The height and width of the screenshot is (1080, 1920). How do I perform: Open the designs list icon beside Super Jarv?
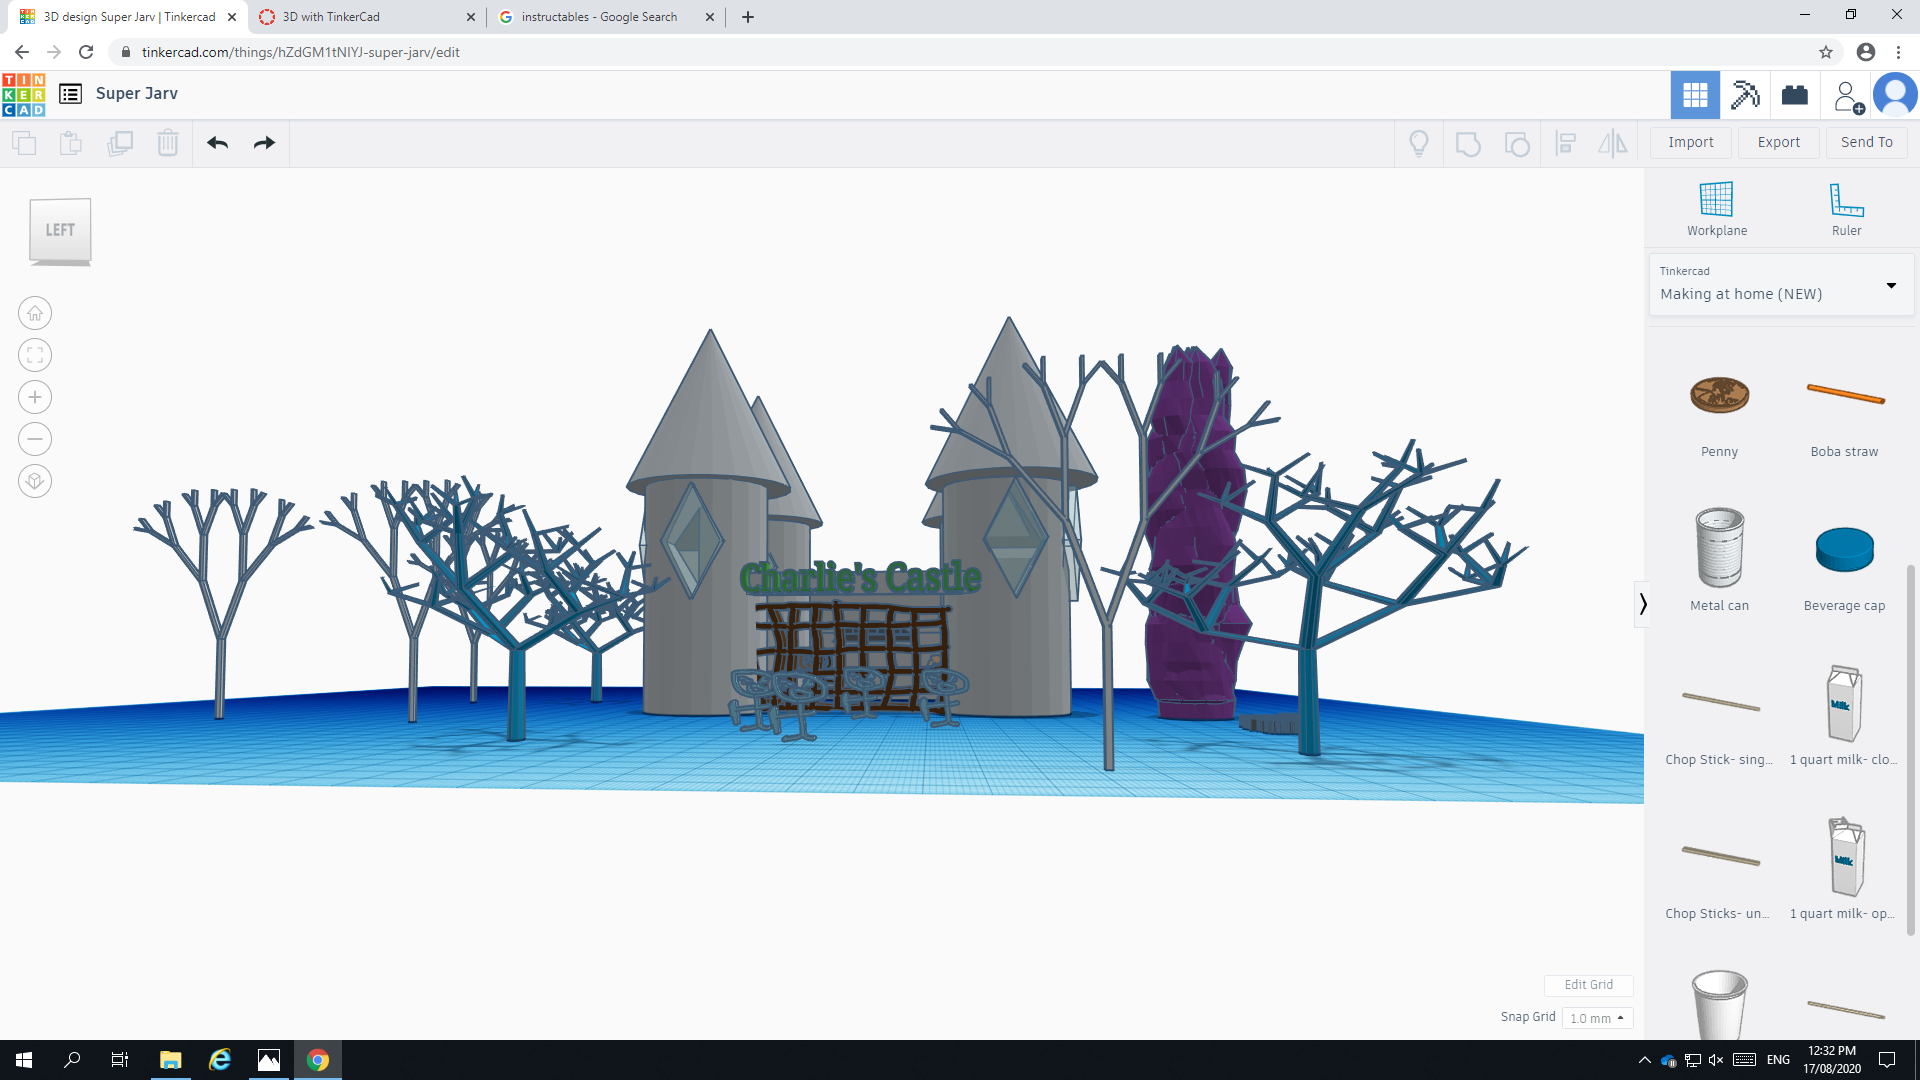tap(70, 94)
